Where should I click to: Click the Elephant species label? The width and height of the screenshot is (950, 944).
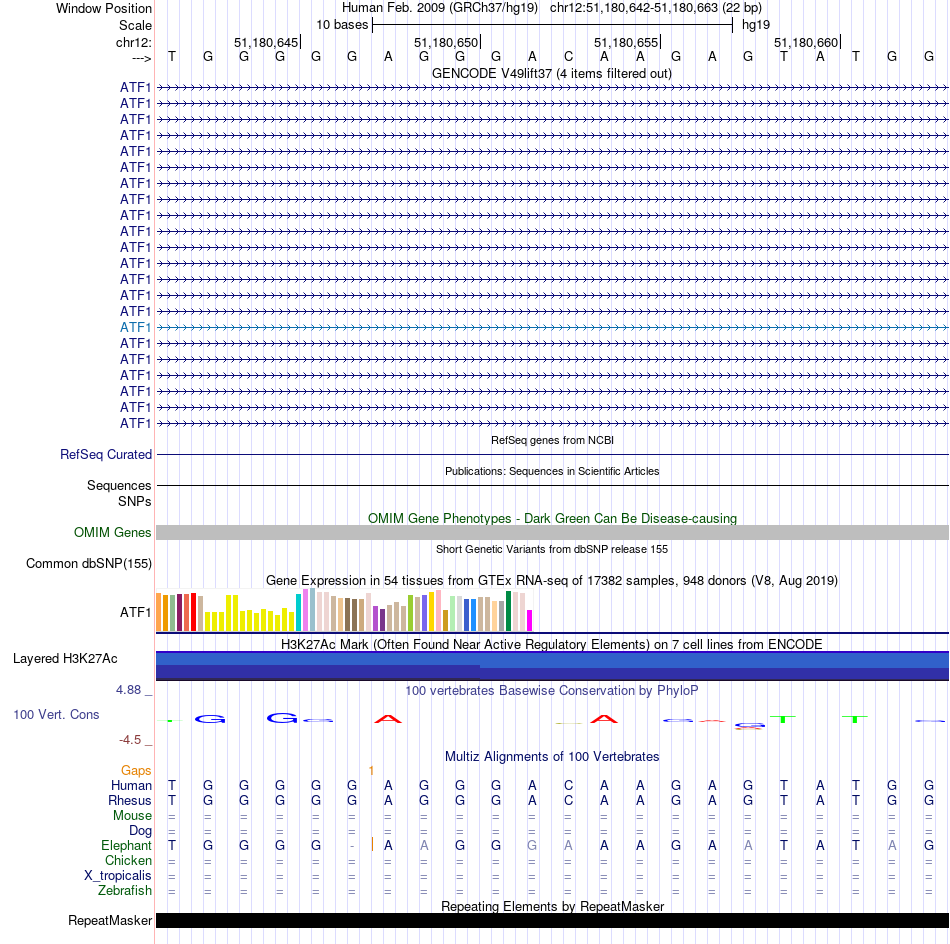click(x=127, y=845)
